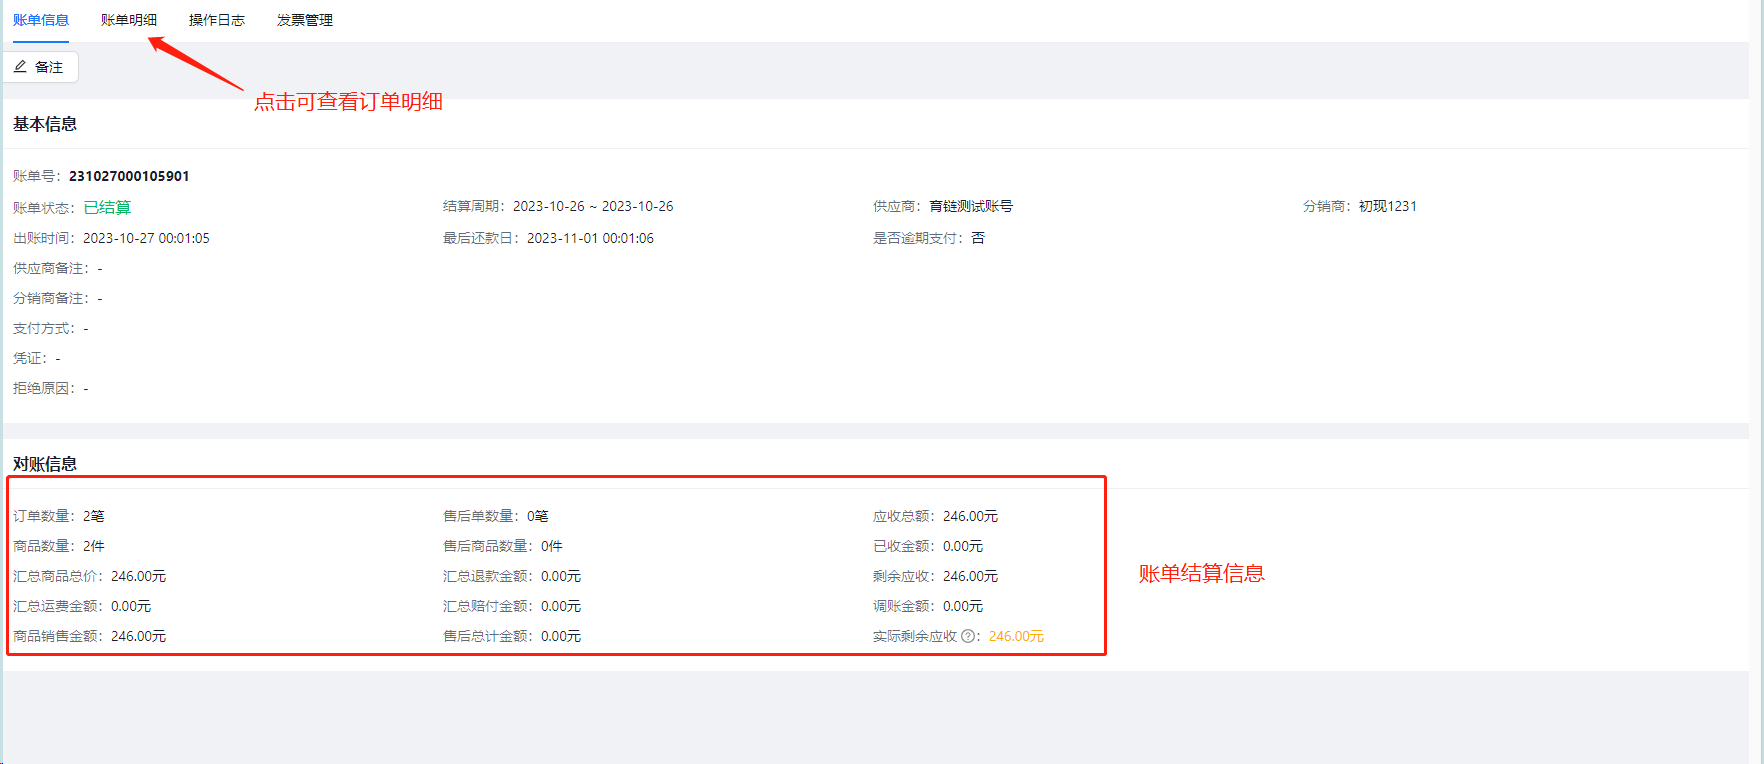
Task: Select bill number 231027000105901
Action: click(x=129, y=176)
